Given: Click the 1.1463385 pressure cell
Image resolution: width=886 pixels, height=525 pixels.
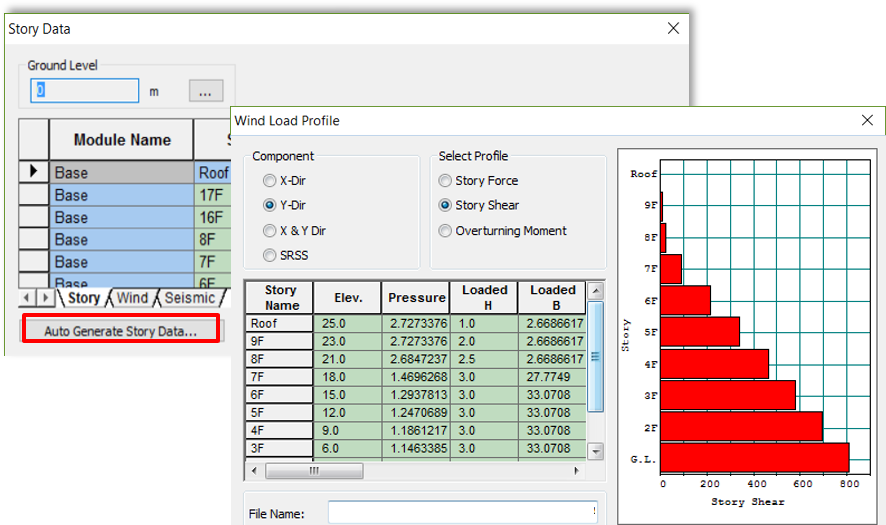Looking at the screenshot, I should coord(416,448).
